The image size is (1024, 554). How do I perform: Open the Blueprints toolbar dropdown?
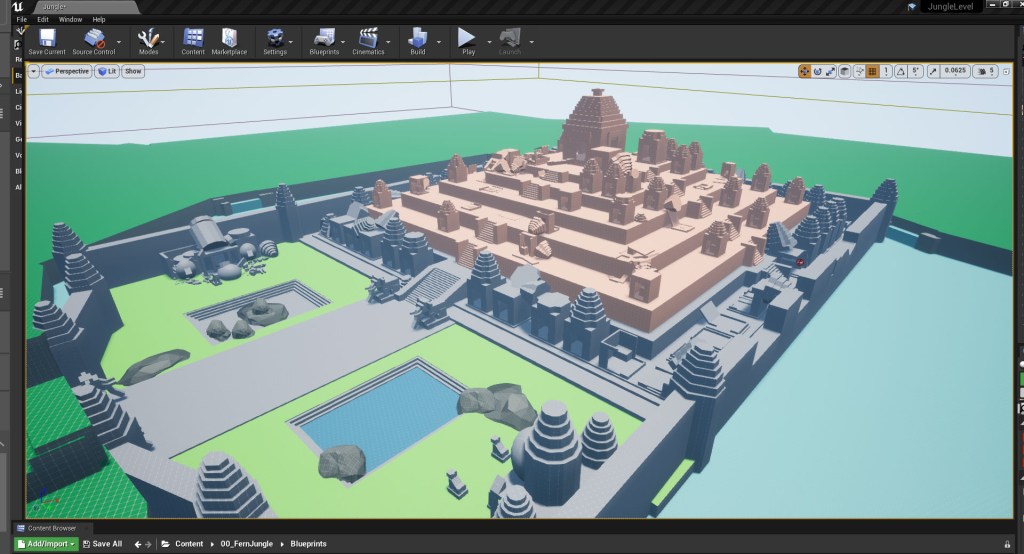point(325,40)
